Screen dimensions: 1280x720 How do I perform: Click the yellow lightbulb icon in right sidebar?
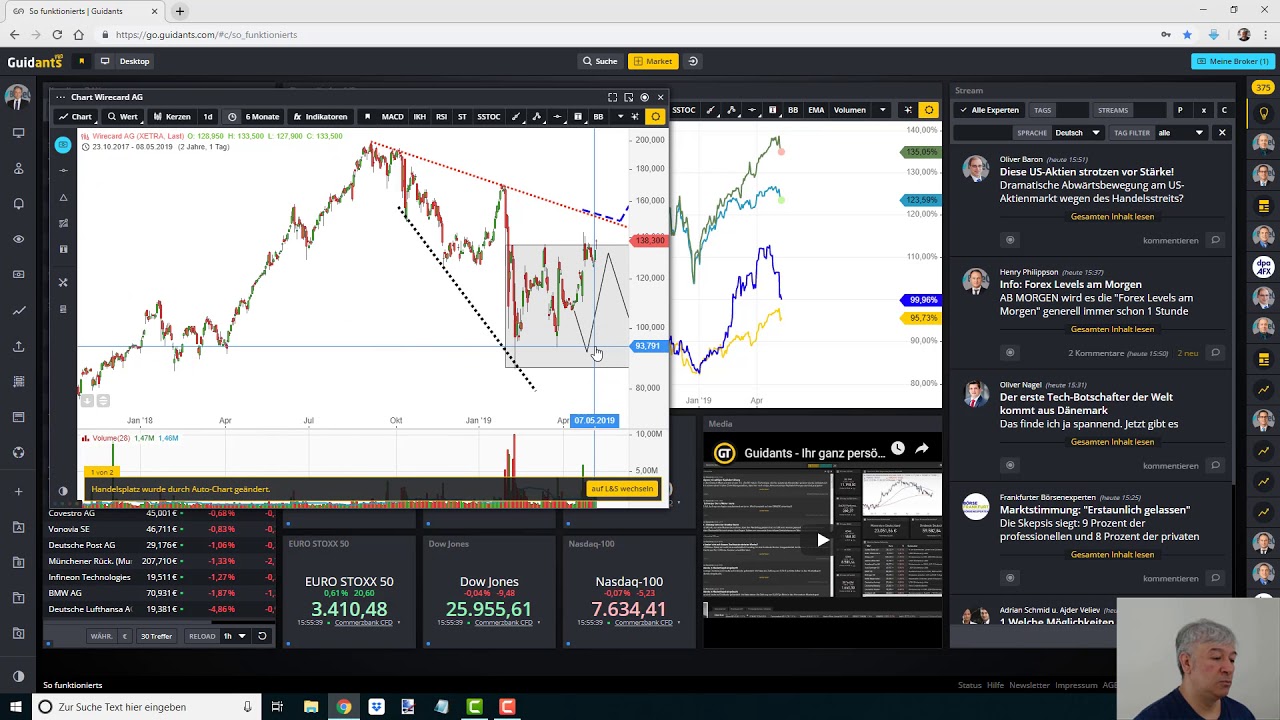[1263, 113]
